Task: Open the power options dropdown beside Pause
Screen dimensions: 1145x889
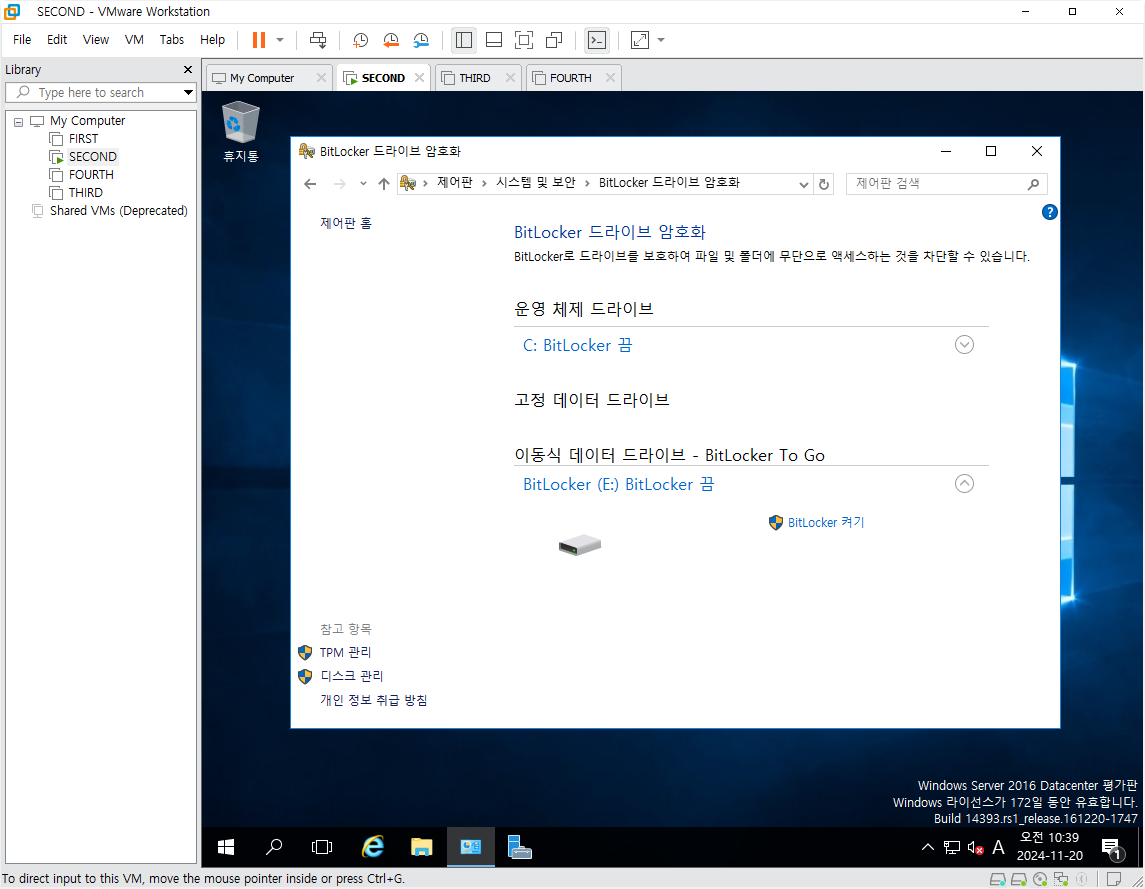Action: click(280, 40)
